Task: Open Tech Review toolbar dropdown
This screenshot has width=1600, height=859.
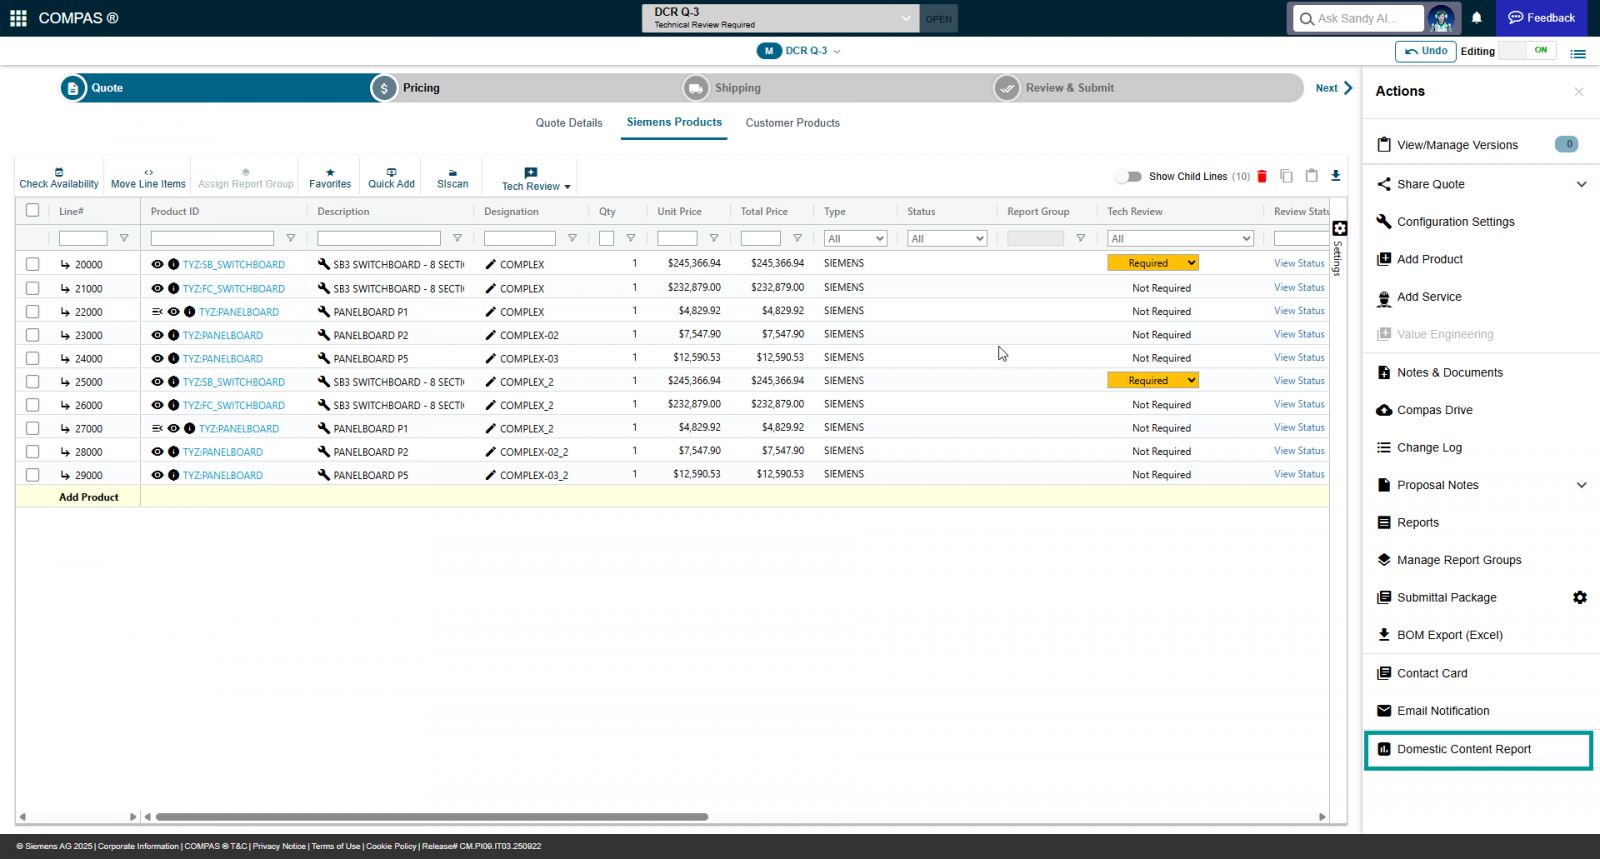Action: point(536,179)
